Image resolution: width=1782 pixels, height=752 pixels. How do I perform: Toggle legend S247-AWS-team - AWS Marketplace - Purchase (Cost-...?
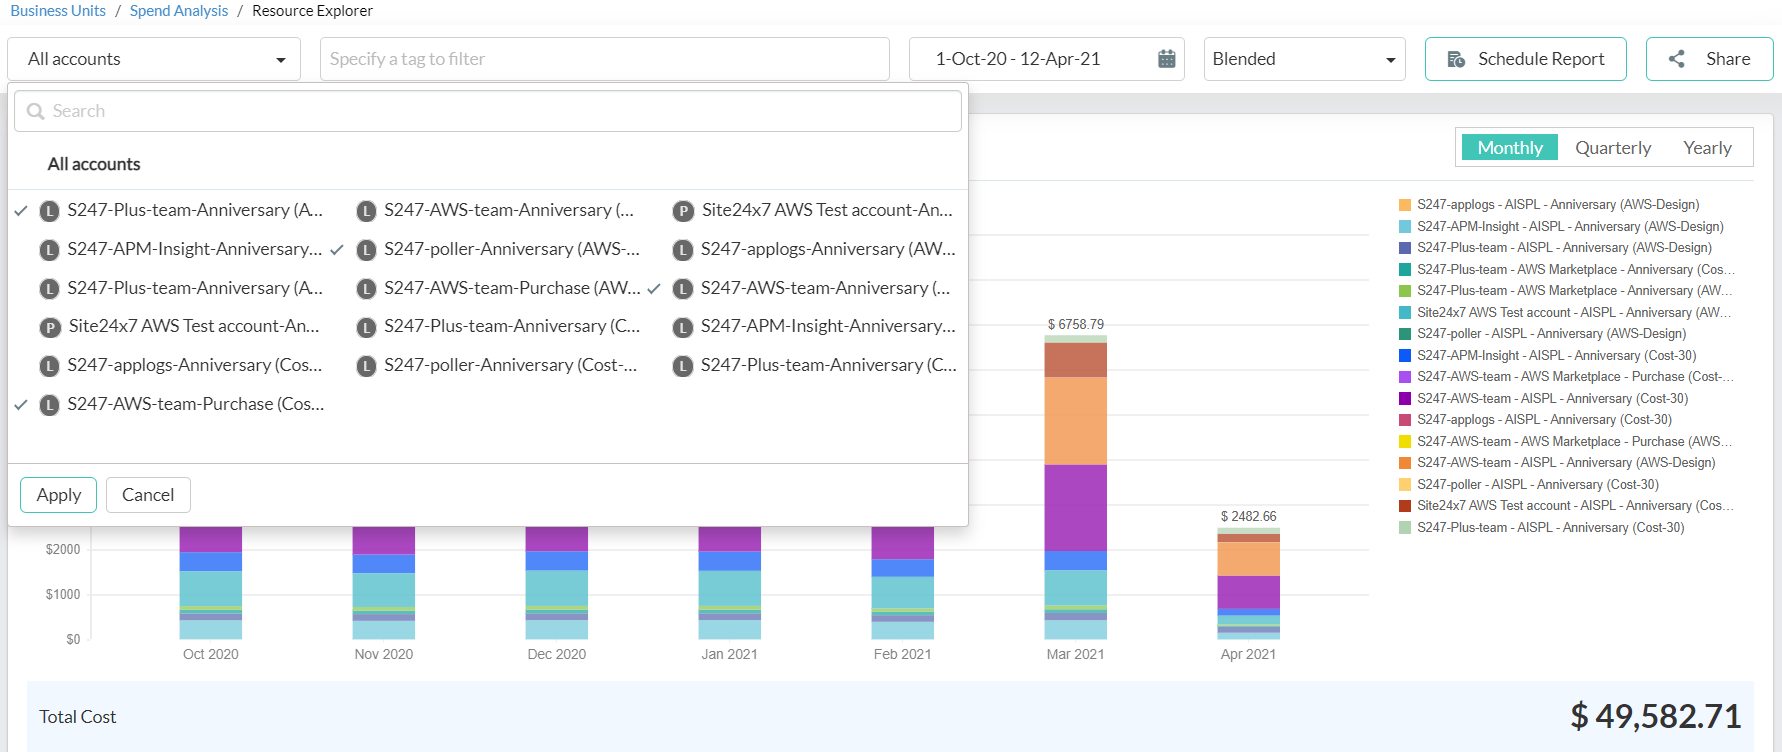tap(1576, 377)
